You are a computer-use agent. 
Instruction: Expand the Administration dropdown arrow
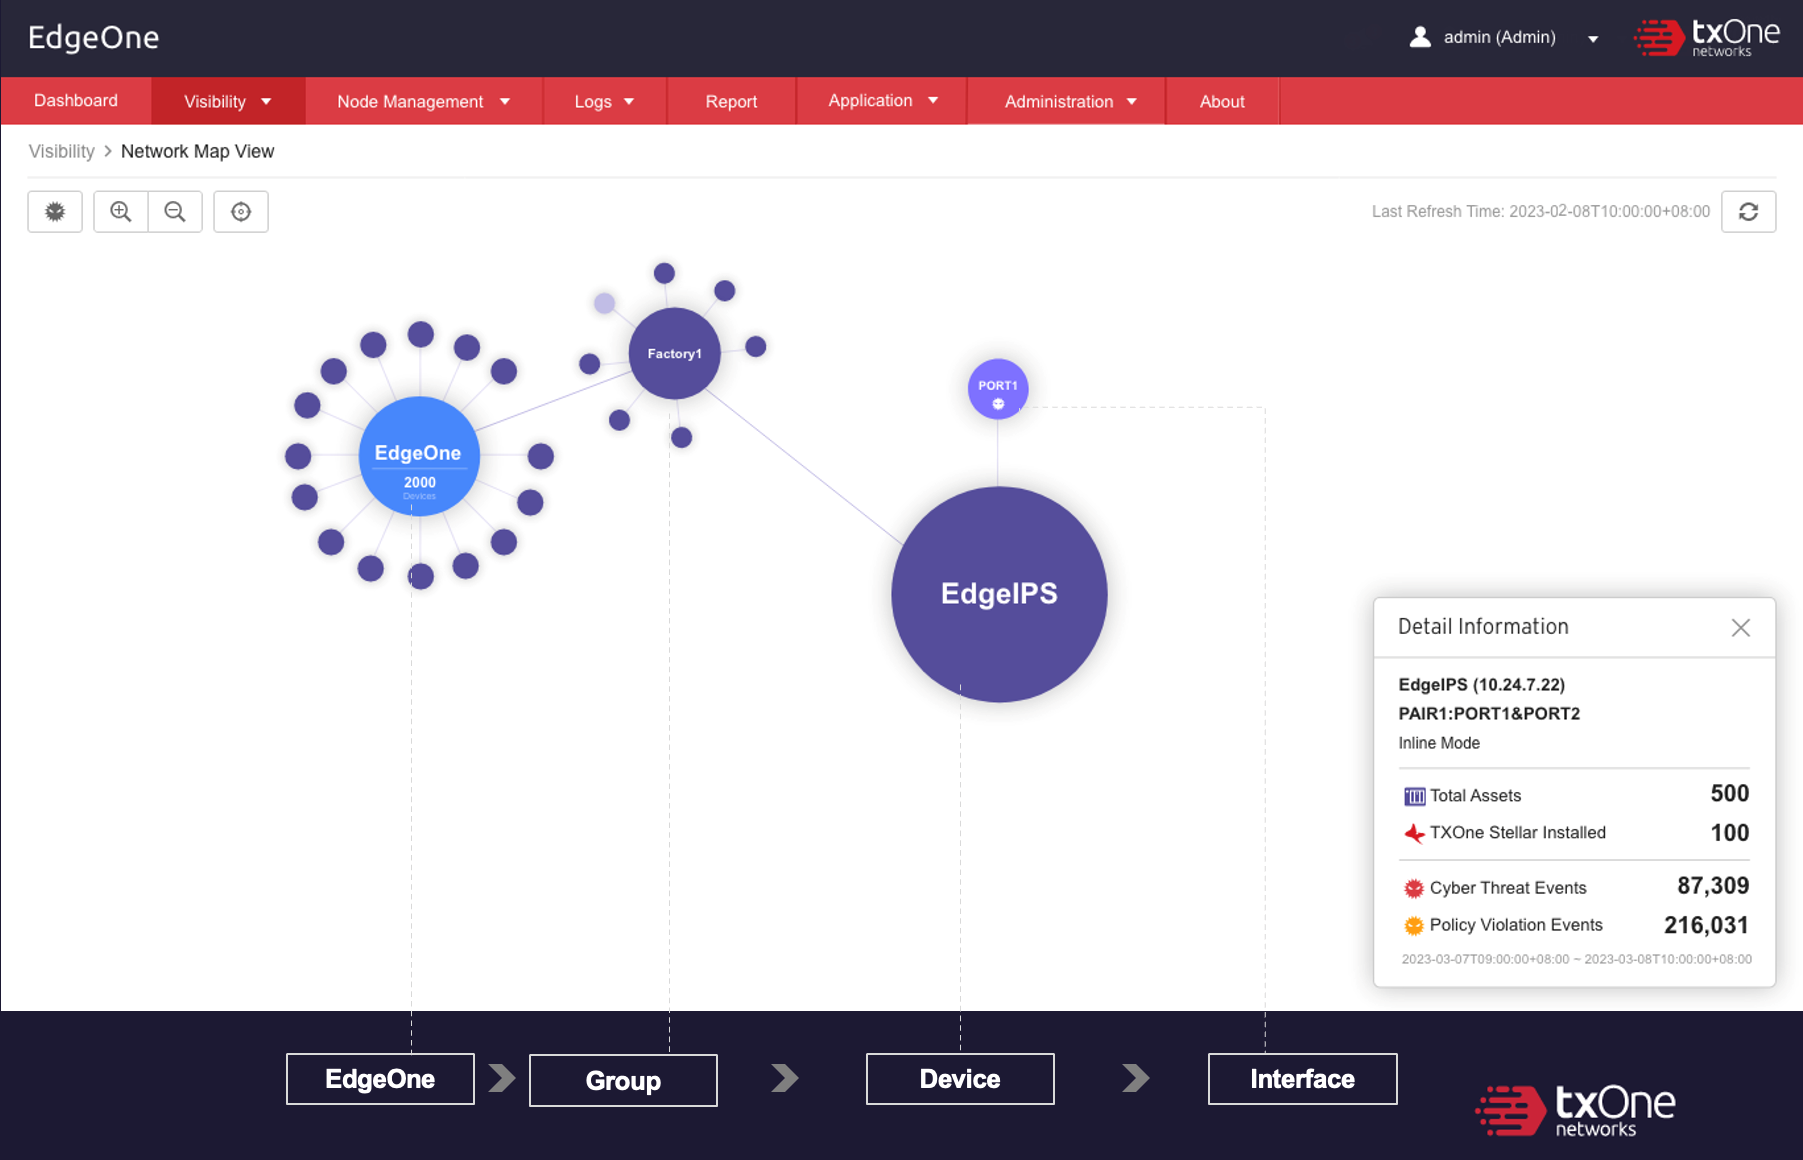coord(1132,102)
